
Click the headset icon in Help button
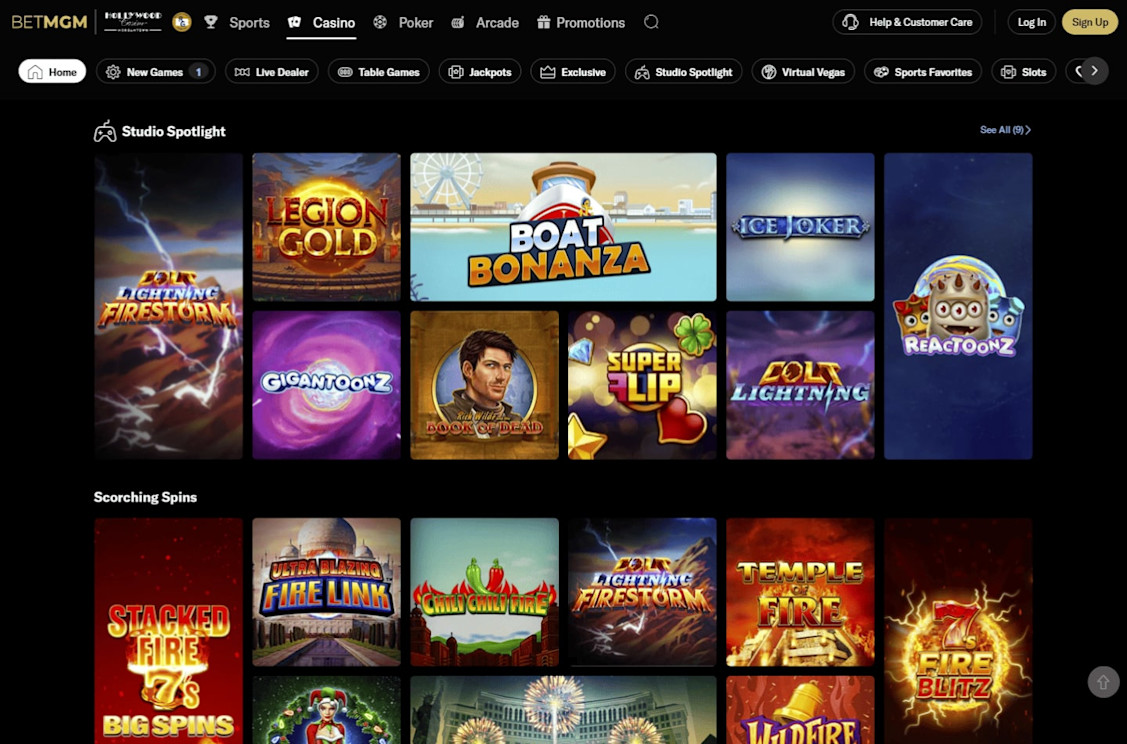pyautogui.click(x=850, y=22)
